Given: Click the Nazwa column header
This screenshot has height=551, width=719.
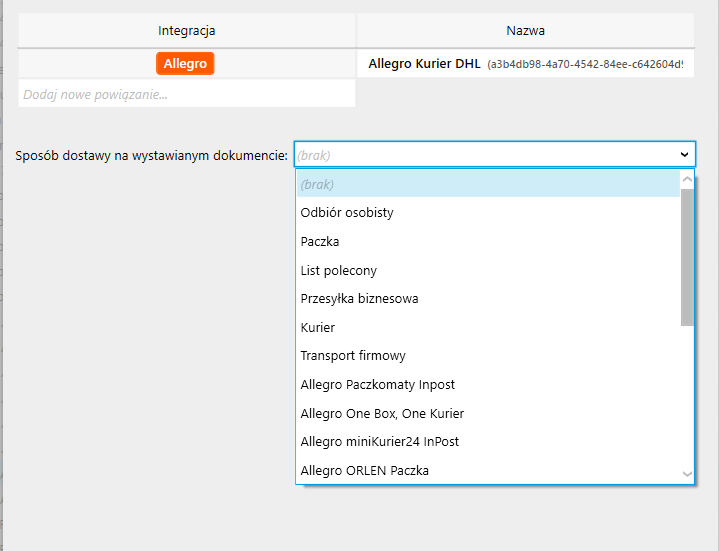Looking at the screenshot, I should (525, 30).
